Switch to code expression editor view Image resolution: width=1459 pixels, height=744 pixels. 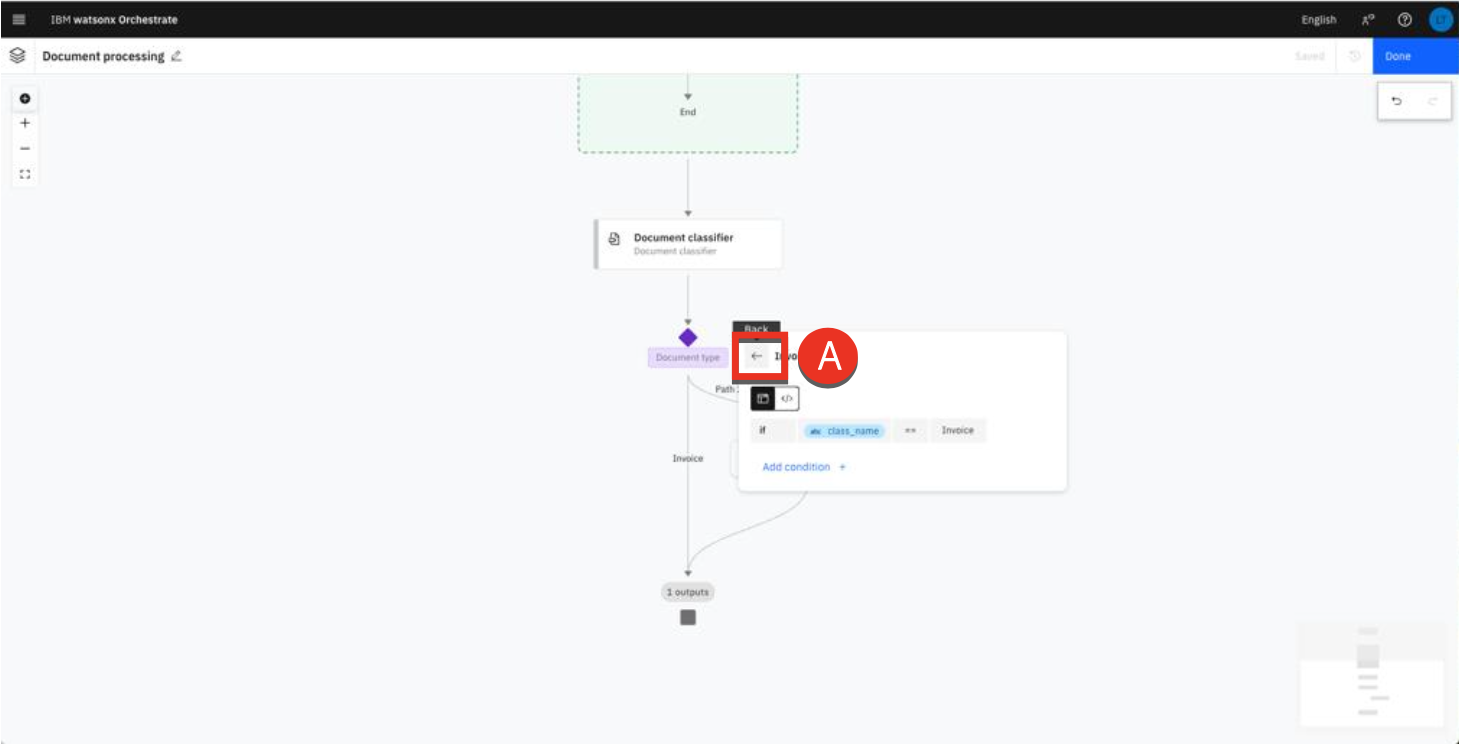(787, 399)
